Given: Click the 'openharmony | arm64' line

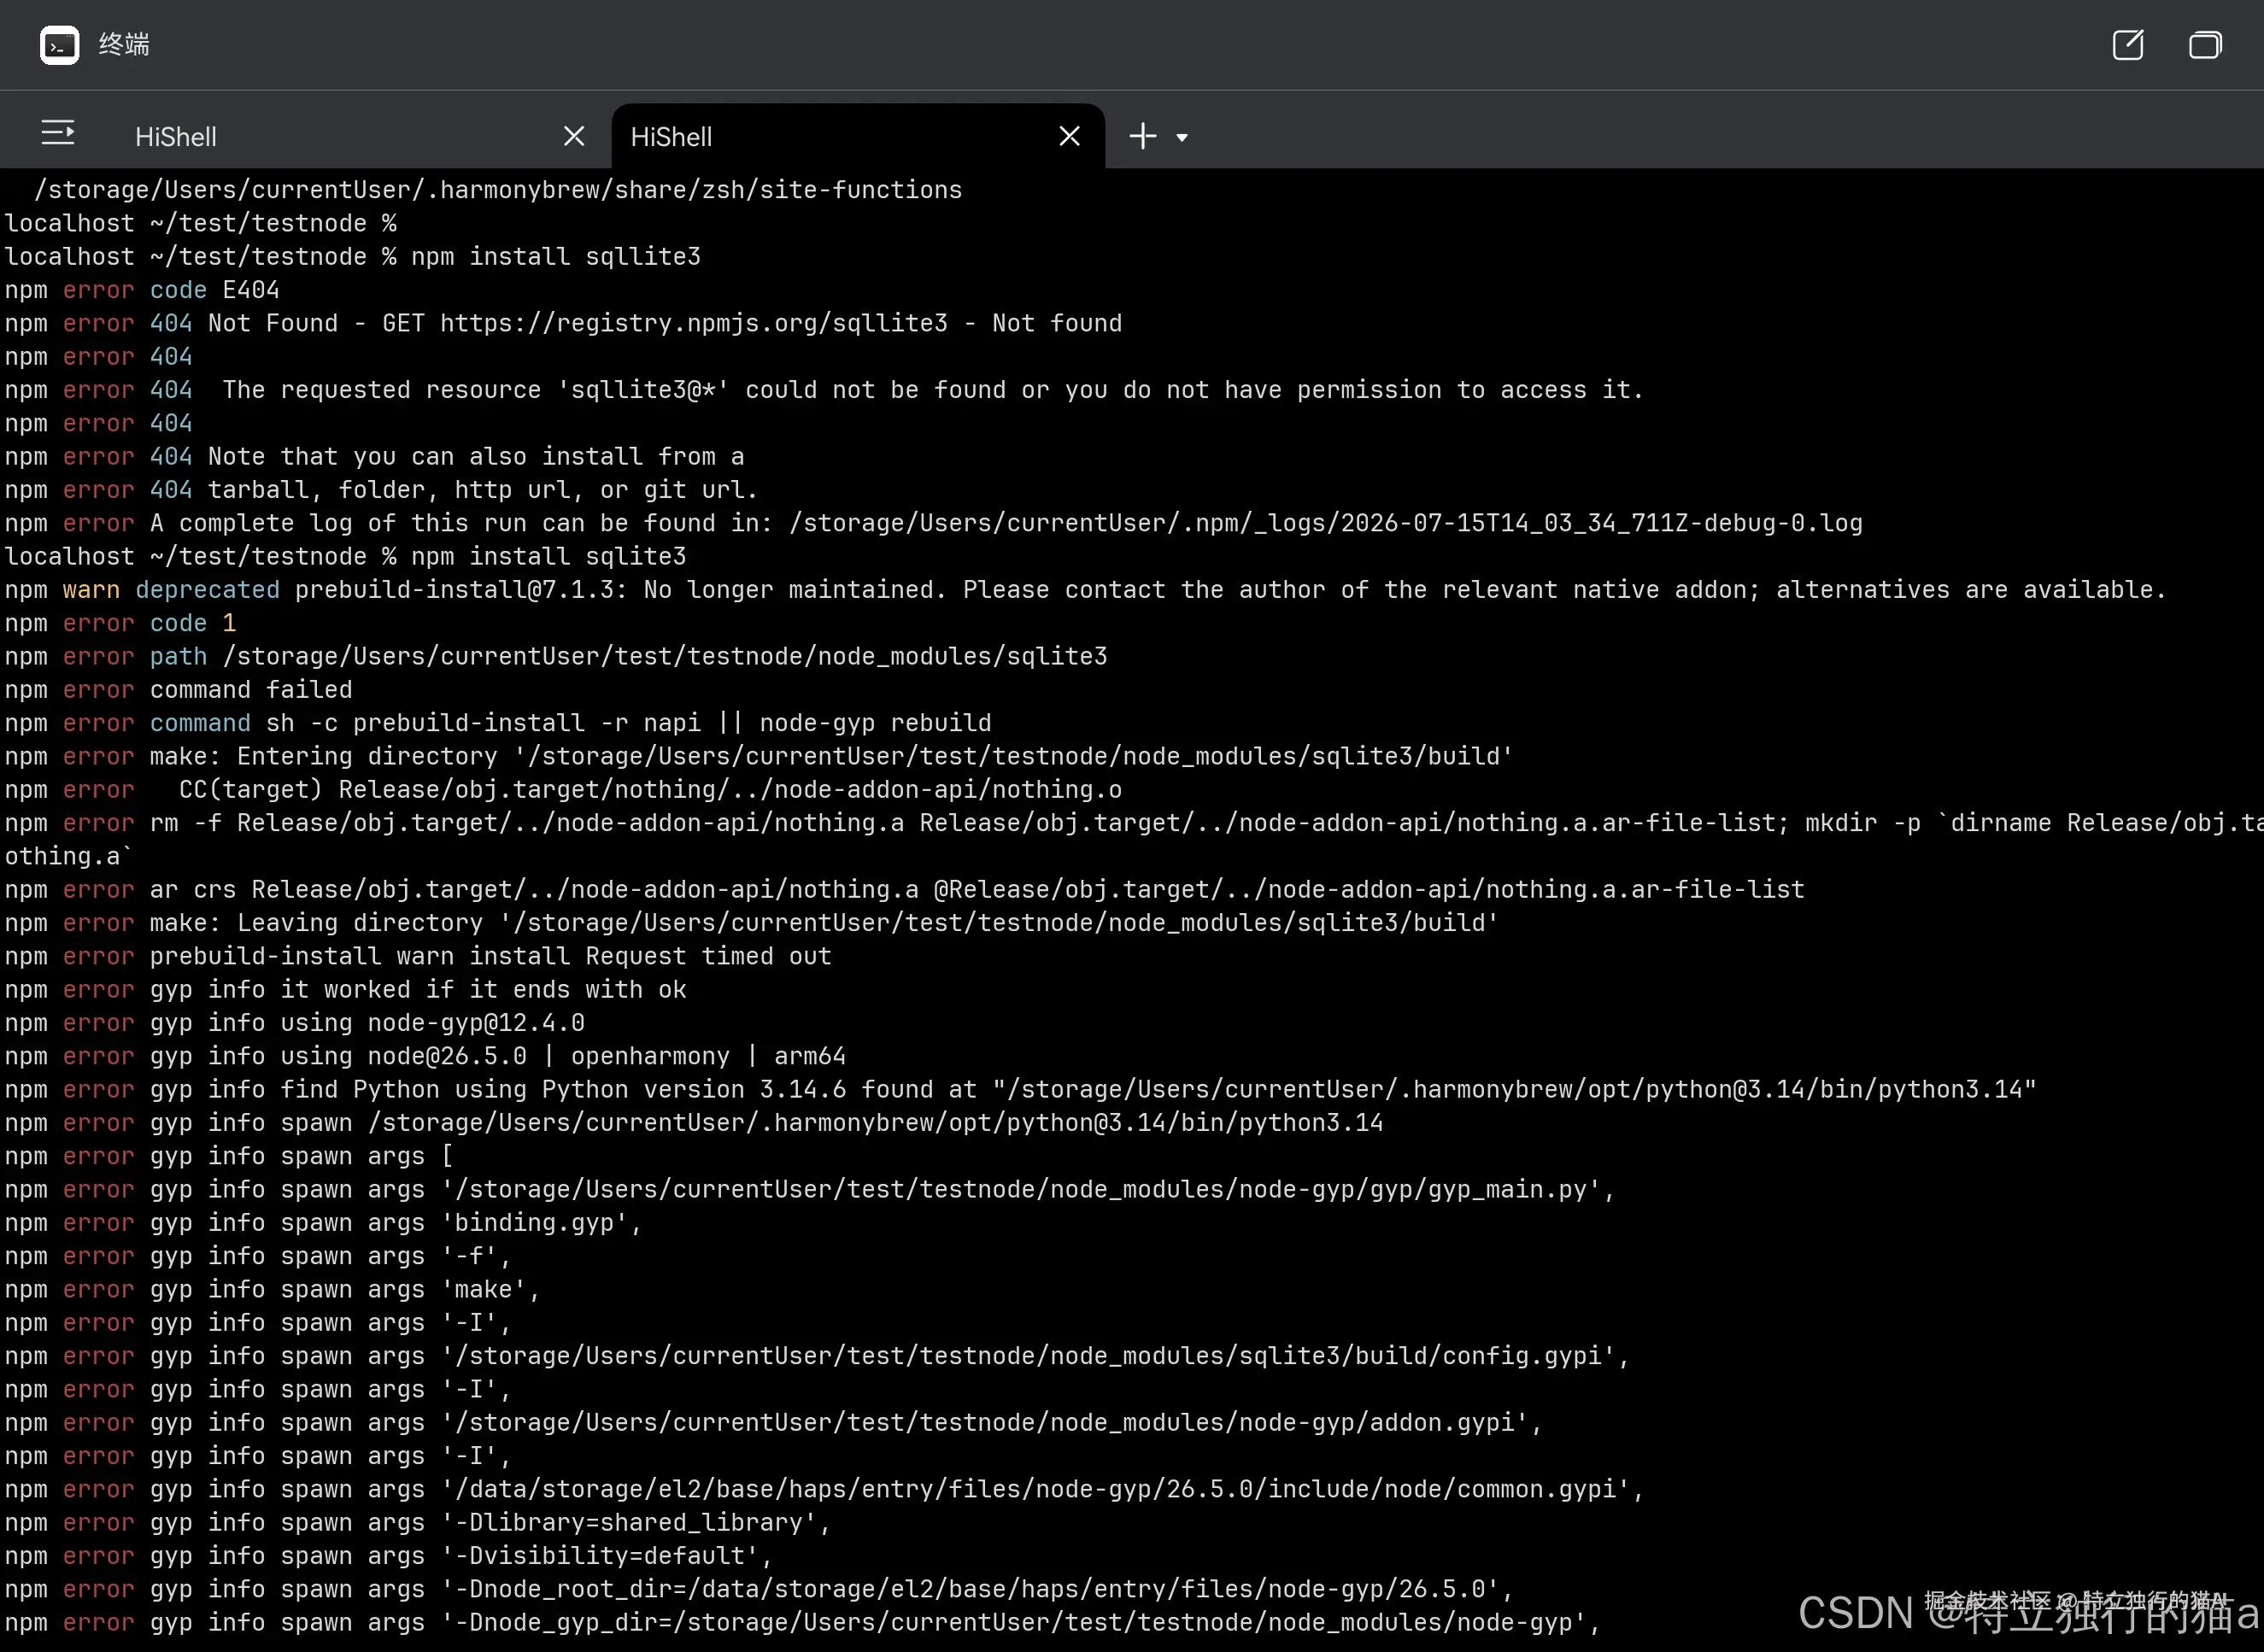Looking at the screenshot, I should [425, 1057].
